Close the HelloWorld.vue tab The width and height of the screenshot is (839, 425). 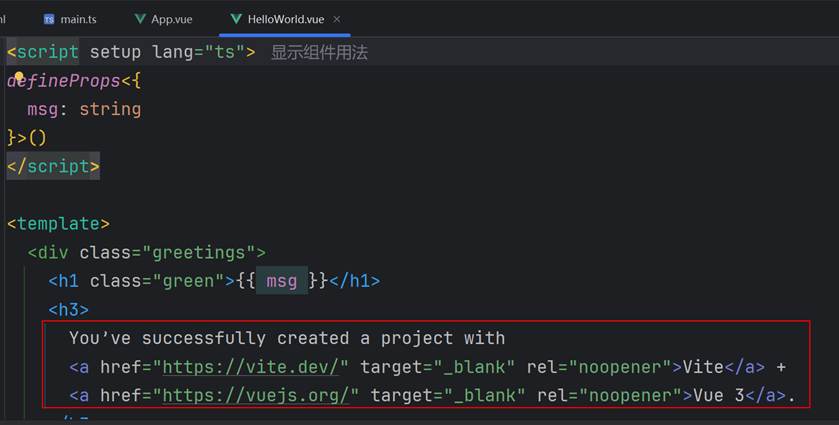[x=337, y=19]
